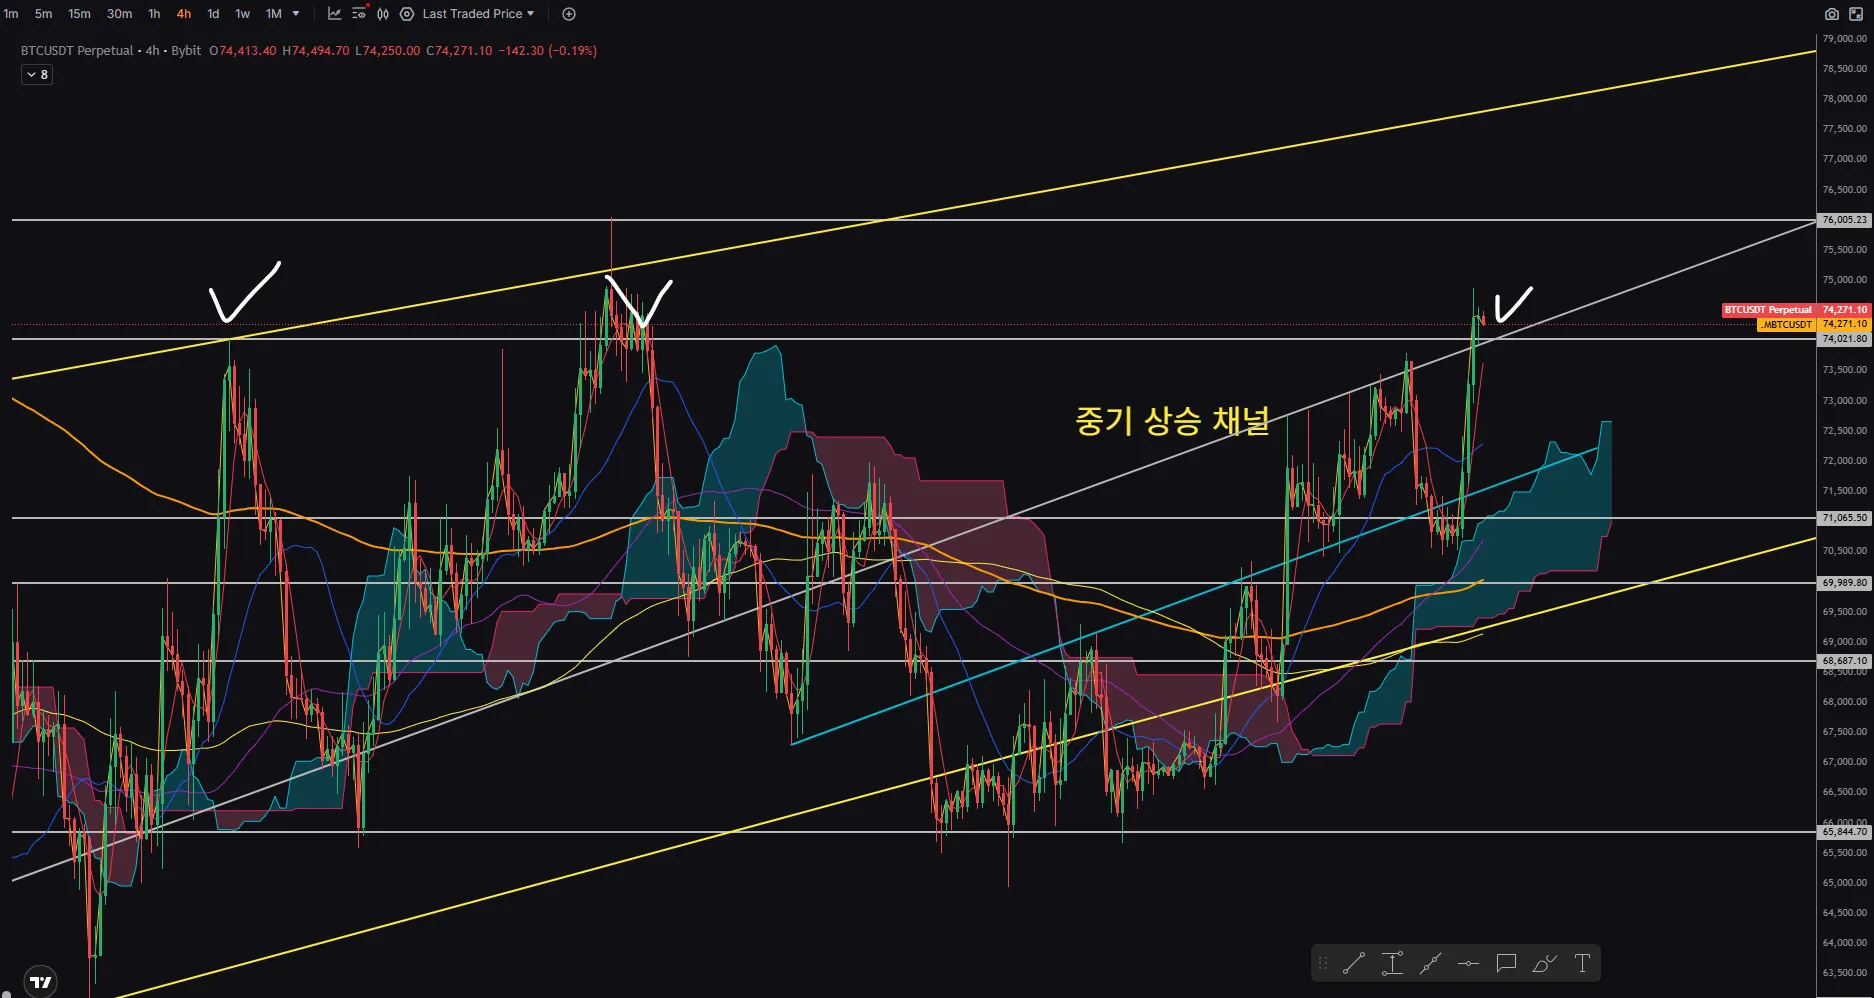Switch to the 1h timeframe

click(154, 14)
